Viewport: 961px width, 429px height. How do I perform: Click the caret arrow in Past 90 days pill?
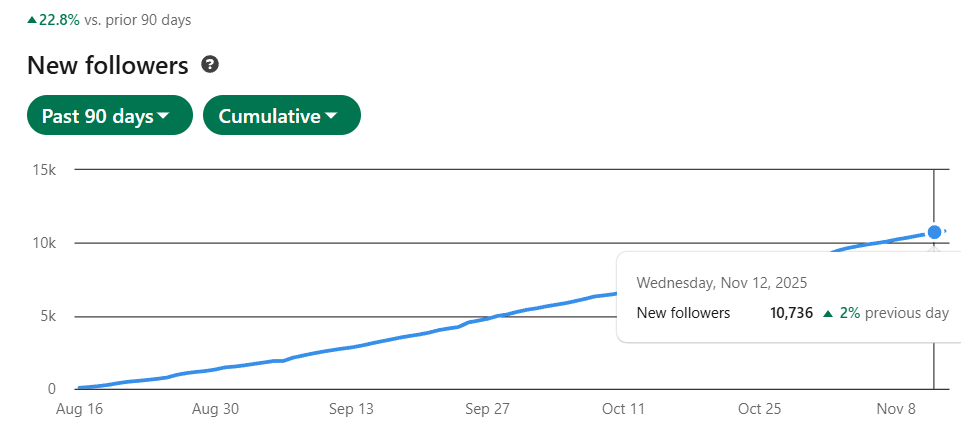(163, 116)
